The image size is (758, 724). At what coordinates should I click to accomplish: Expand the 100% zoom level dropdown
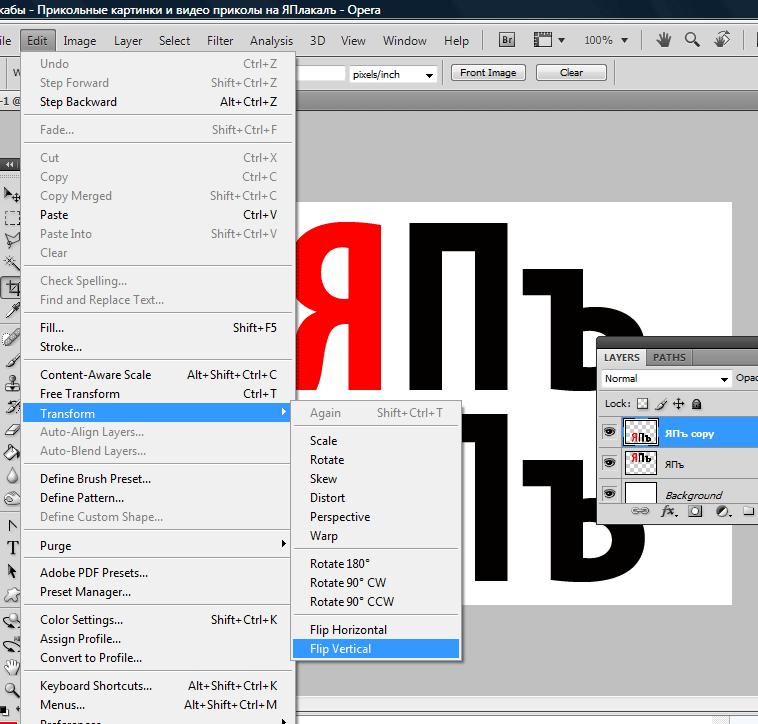tap(624, 40)
